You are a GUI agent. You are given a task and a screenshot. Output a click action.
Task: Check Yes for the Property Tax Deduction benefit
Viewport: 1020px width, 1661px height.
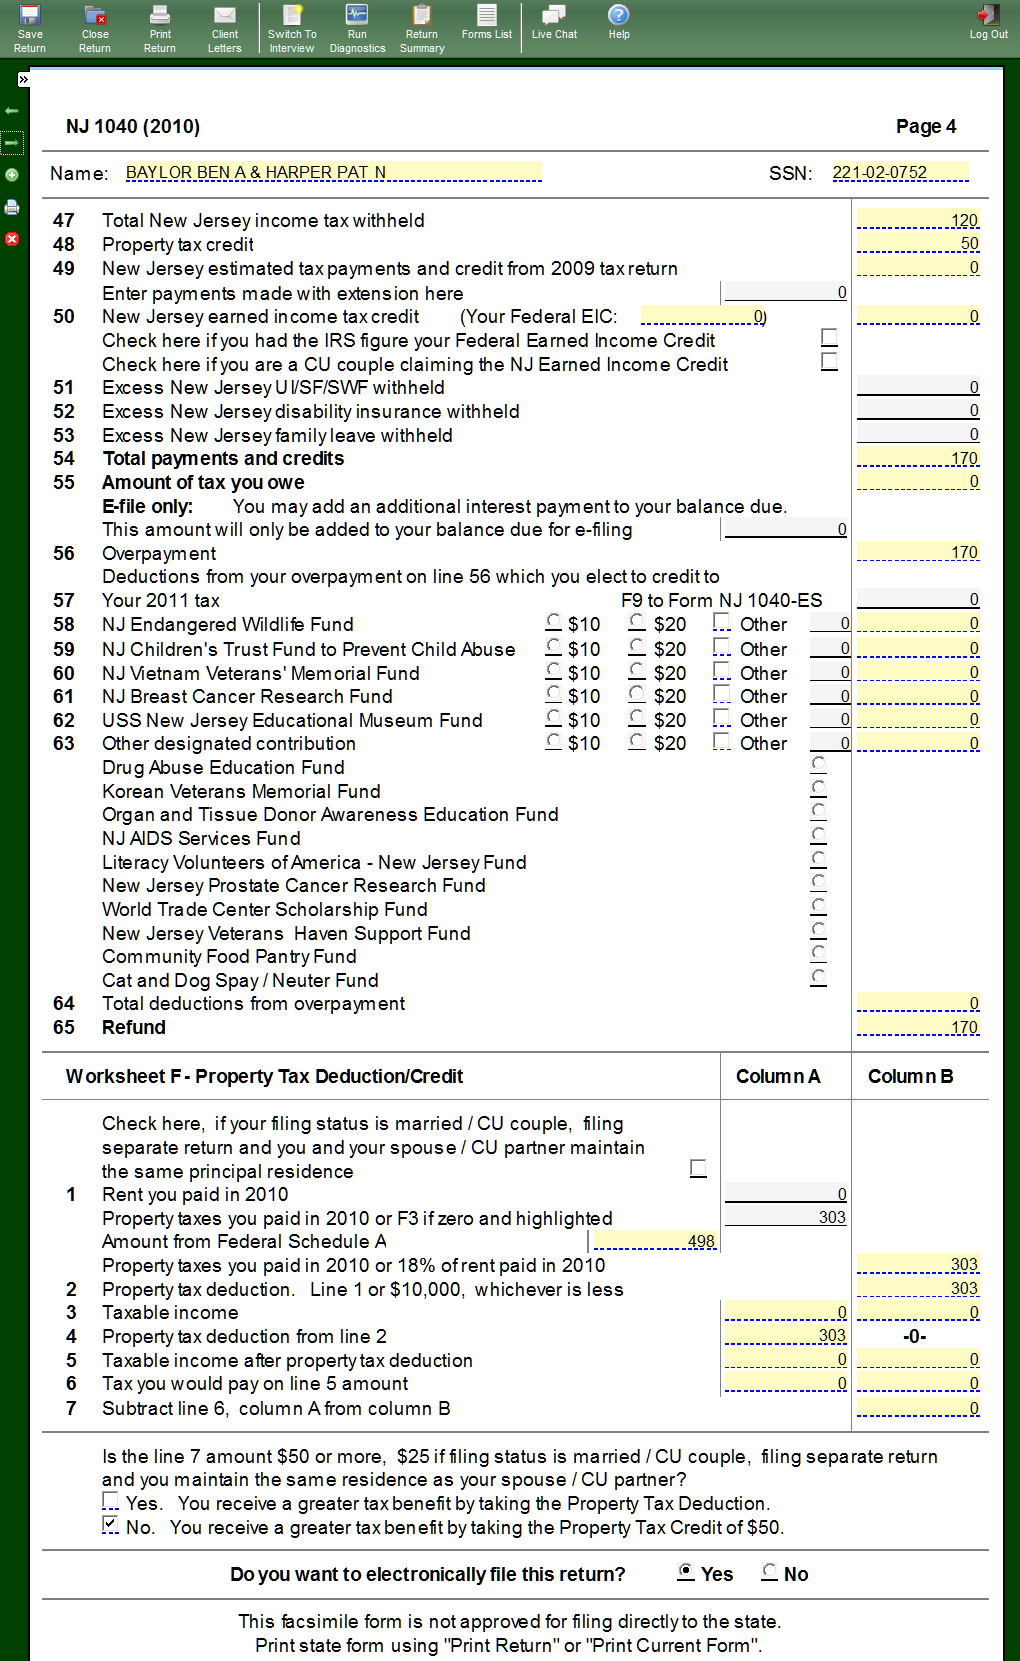[110, 1501]
